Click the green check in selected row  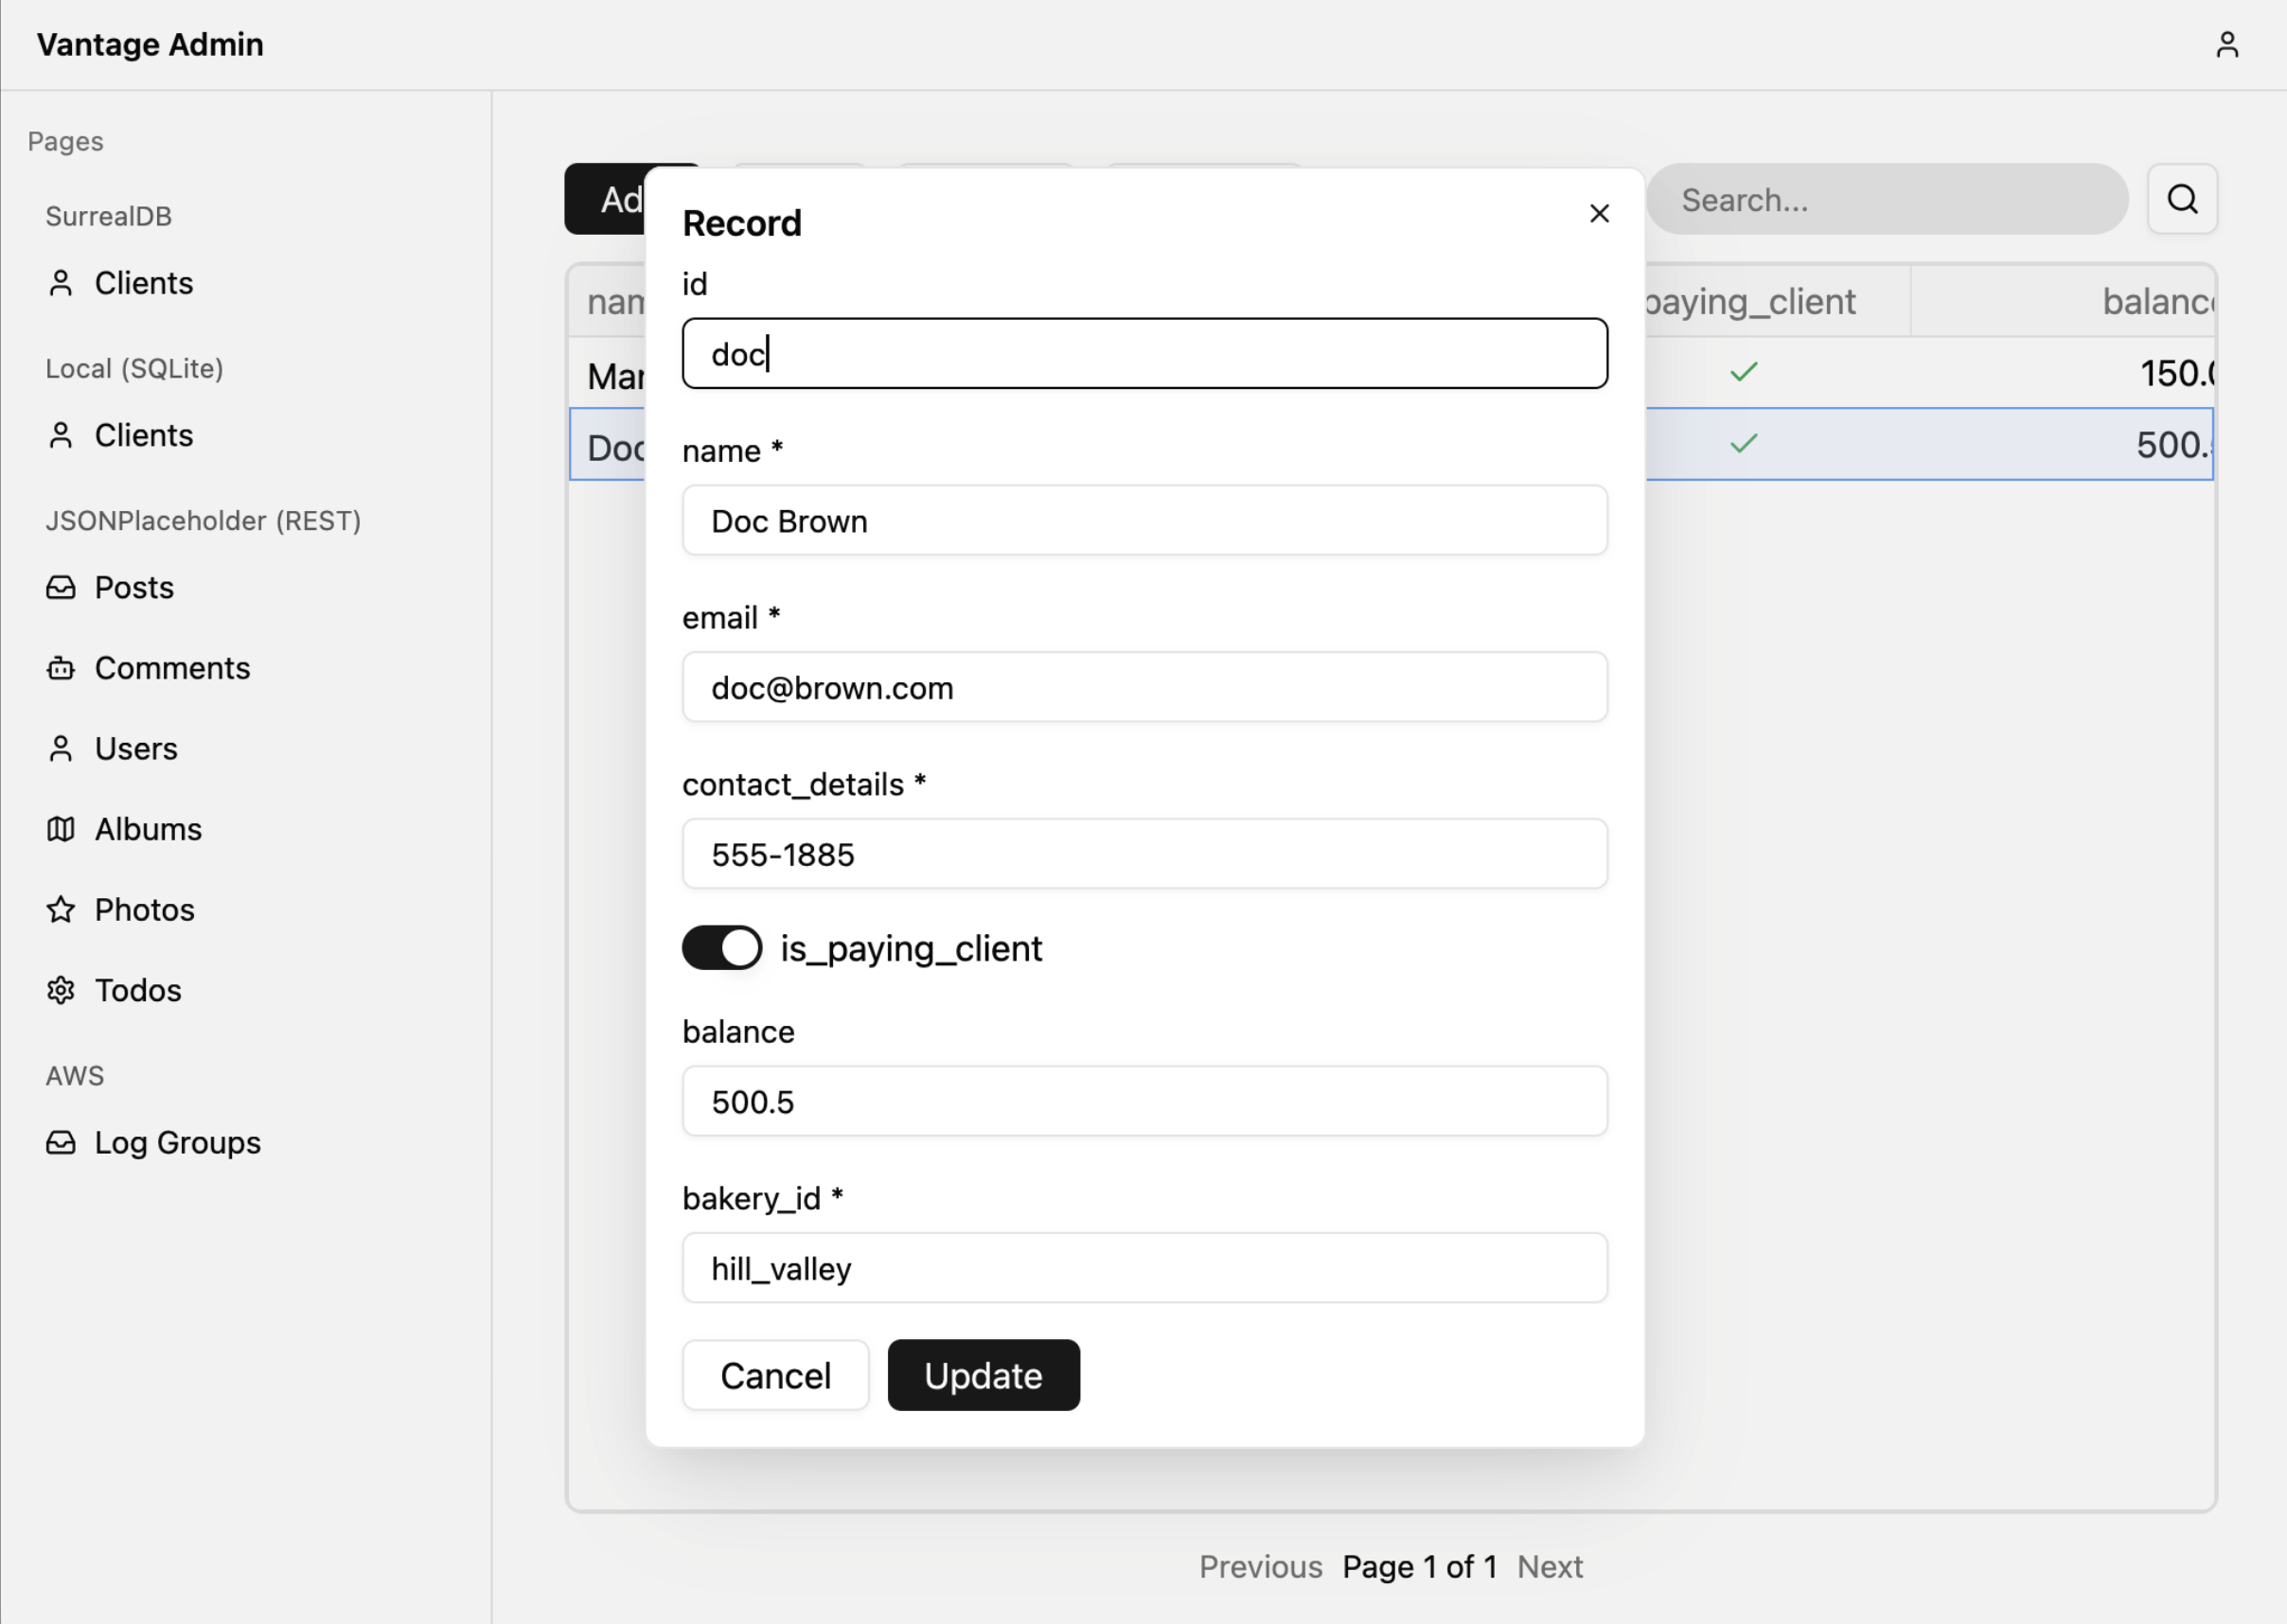pyautogui.click(x=1743, y=444)
